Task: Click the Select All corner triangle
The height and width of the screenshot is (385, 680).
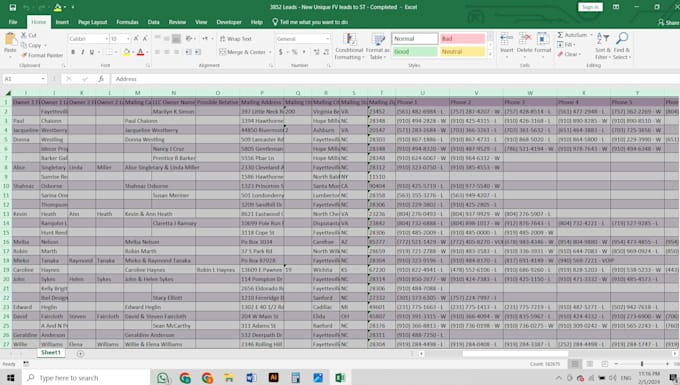Action: click(x=8, y=93)
